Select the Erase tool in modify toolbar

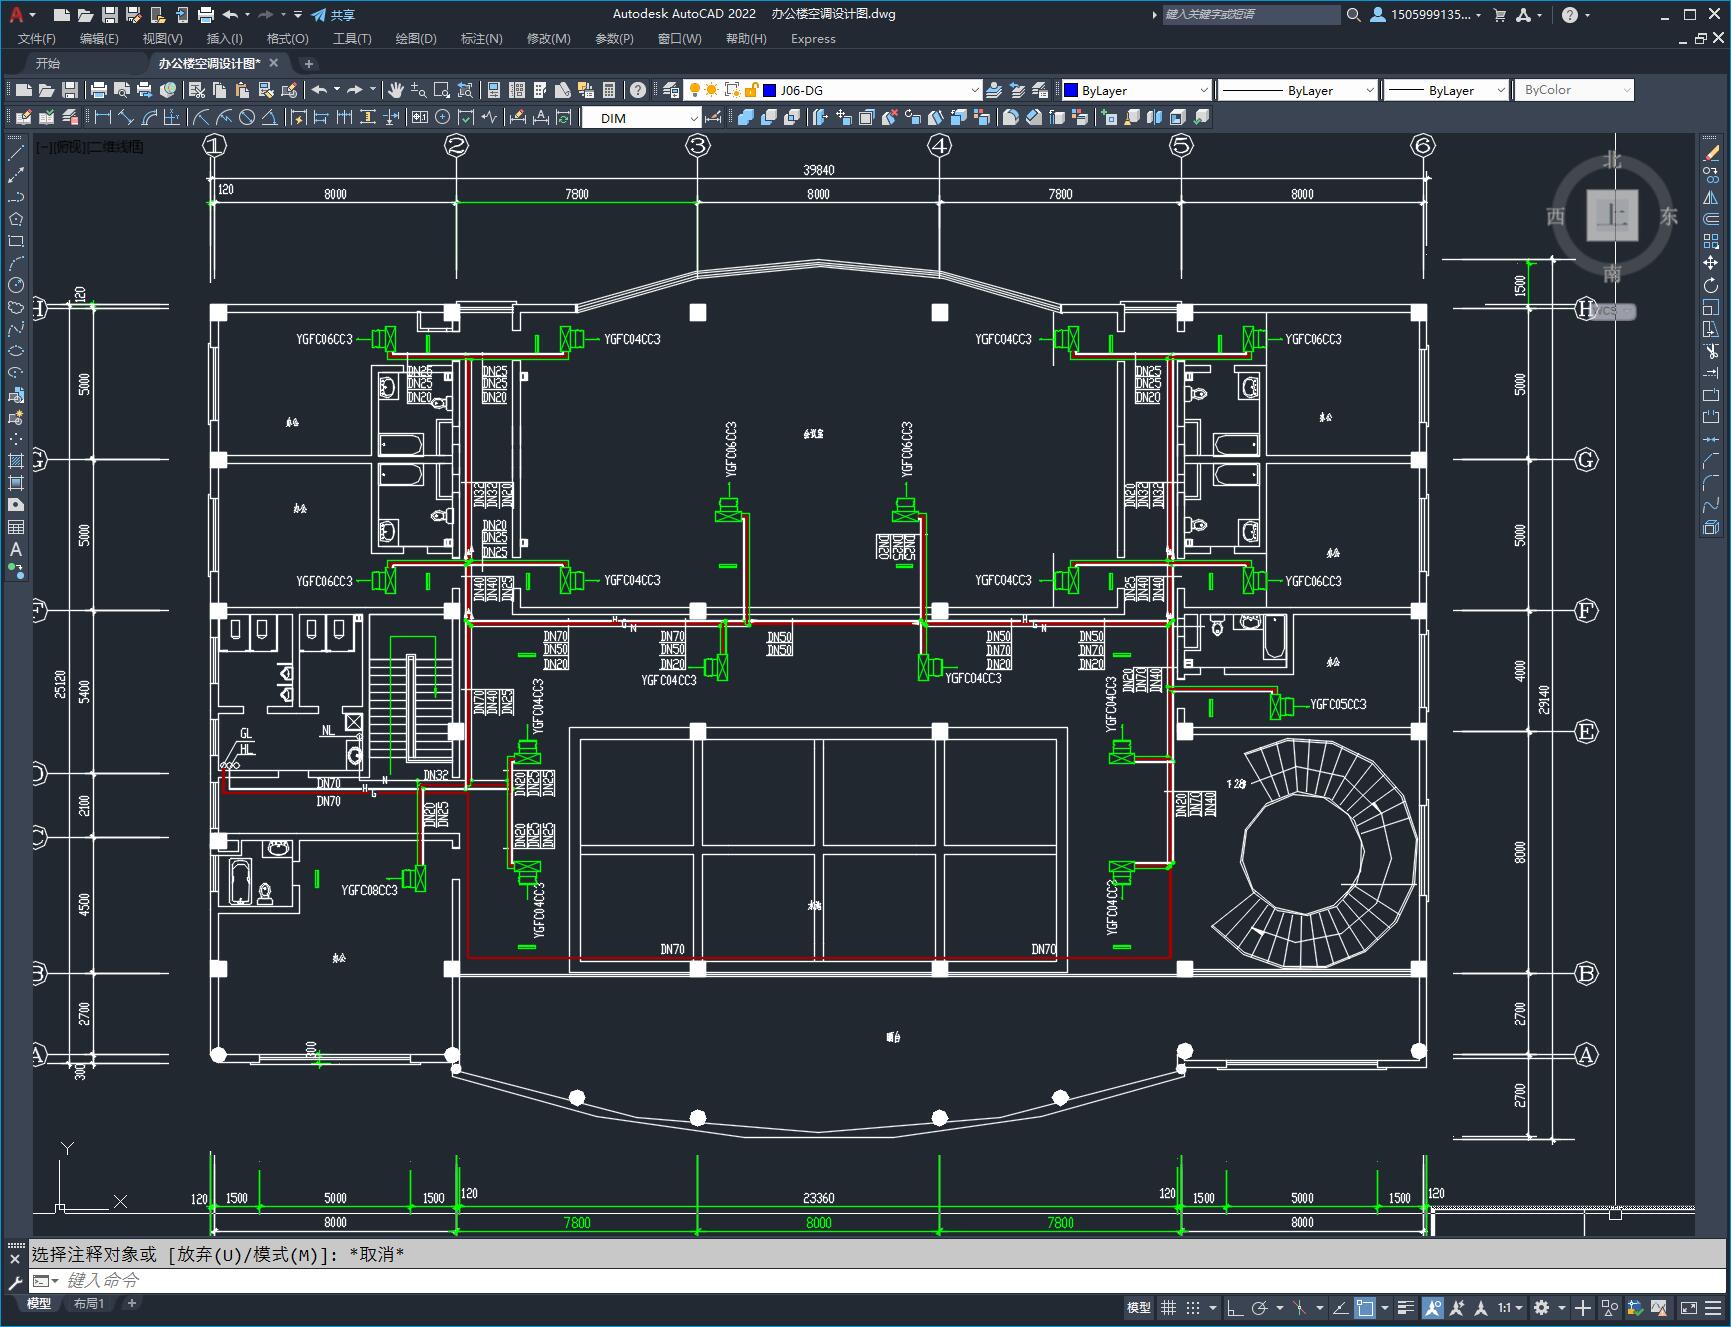[x=1711, y=153]
